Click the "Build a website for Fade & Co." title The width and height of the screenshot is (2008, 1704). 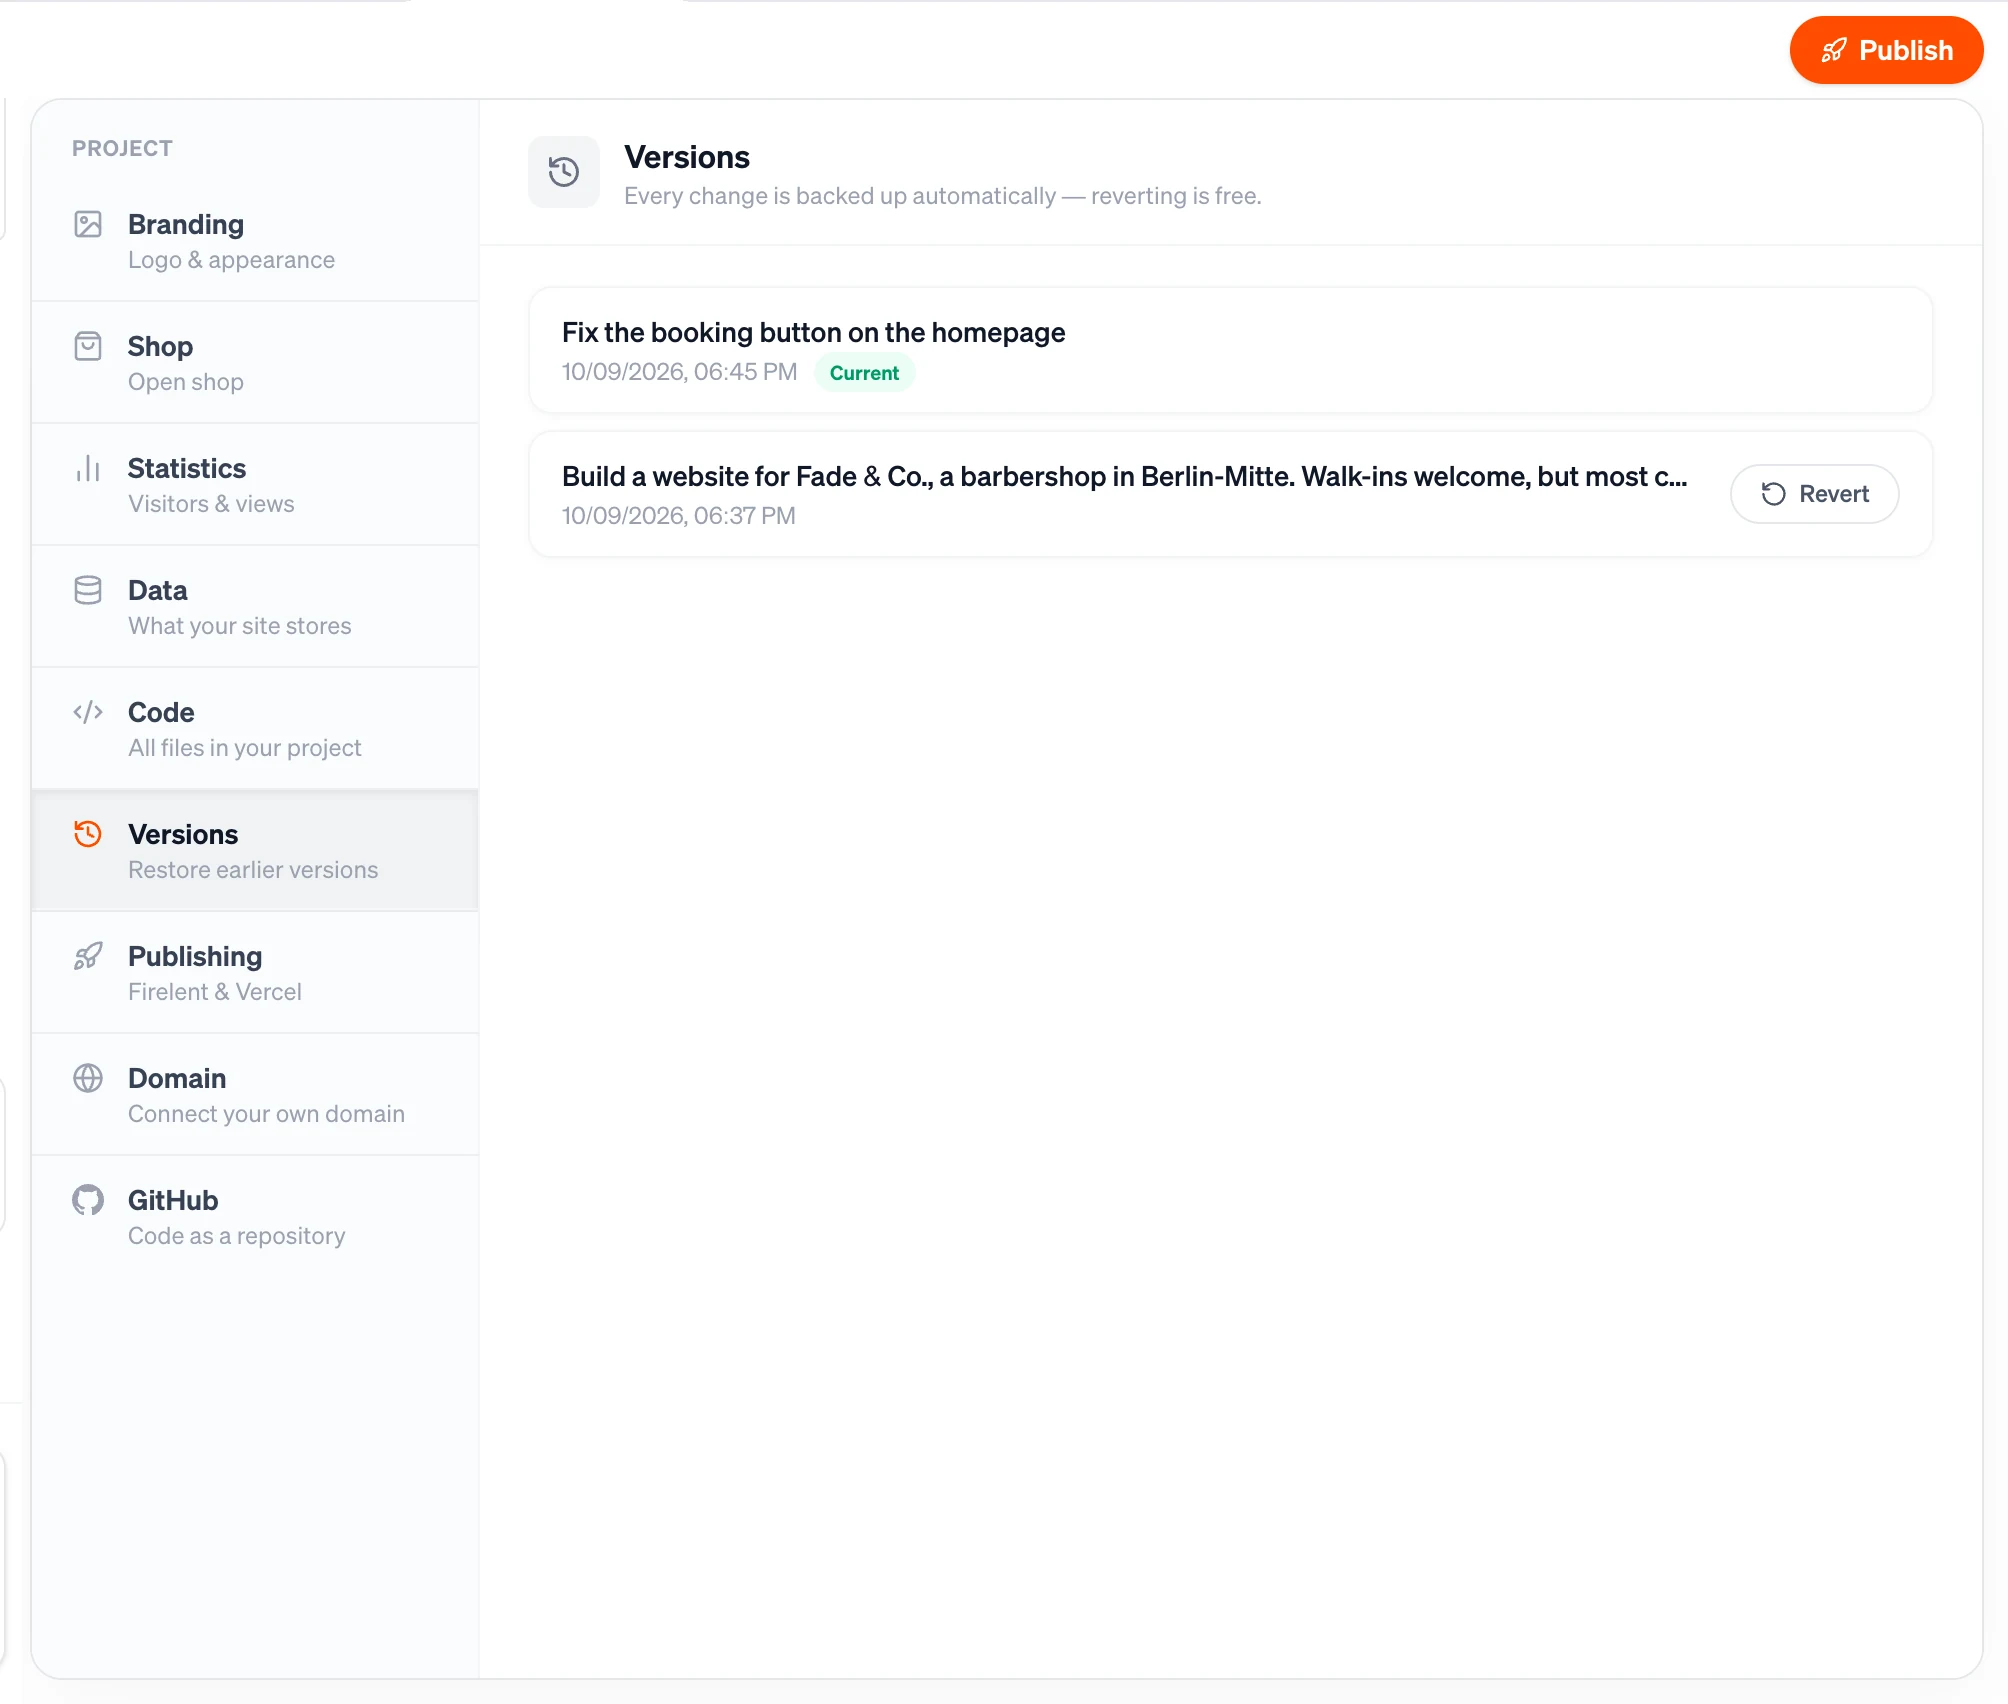click(1124, 476)
